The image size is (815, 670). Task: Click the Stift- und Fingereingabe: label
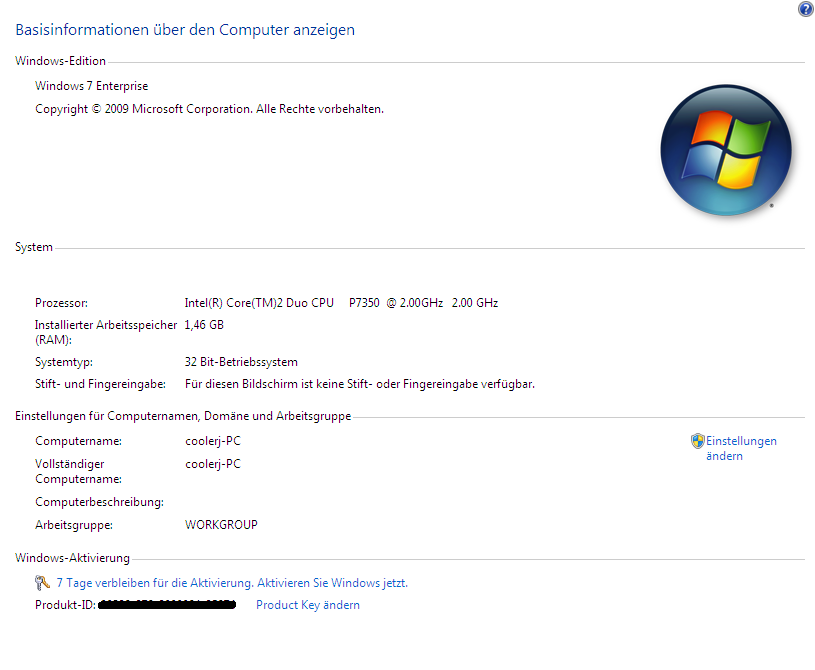(100, 384)
